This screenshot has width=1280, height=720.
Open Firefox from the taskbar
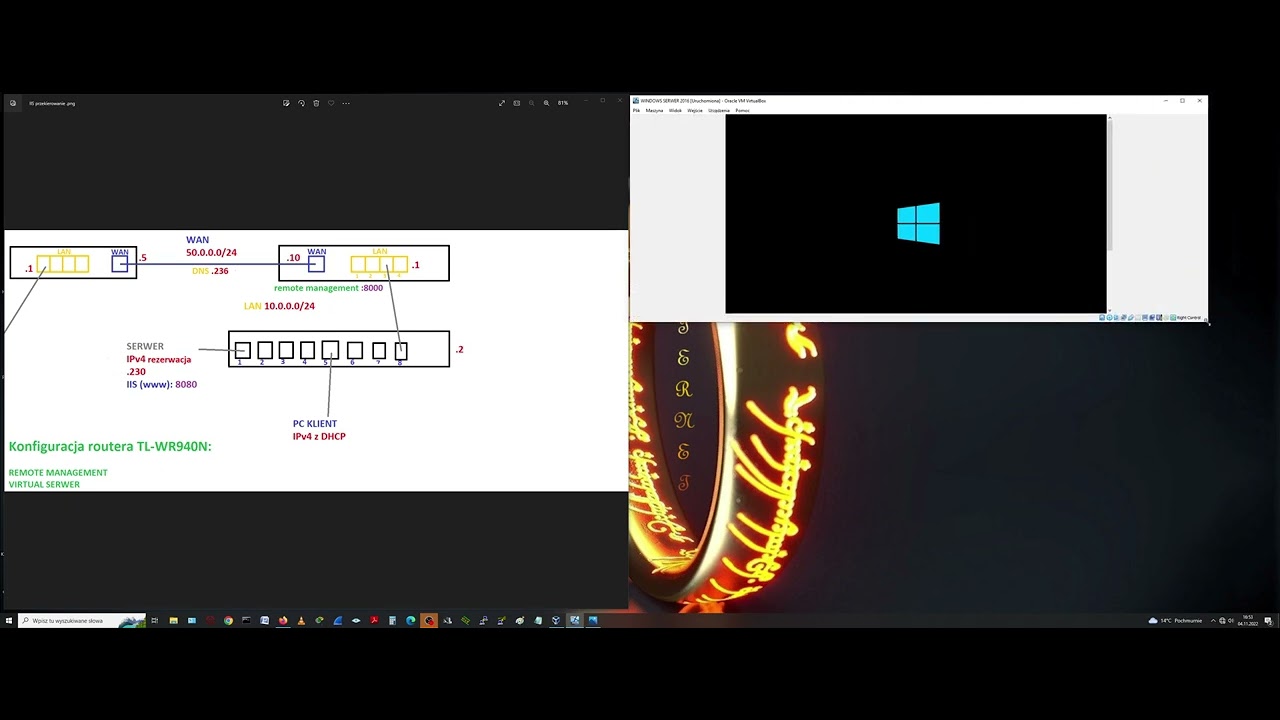click(283, 620)
